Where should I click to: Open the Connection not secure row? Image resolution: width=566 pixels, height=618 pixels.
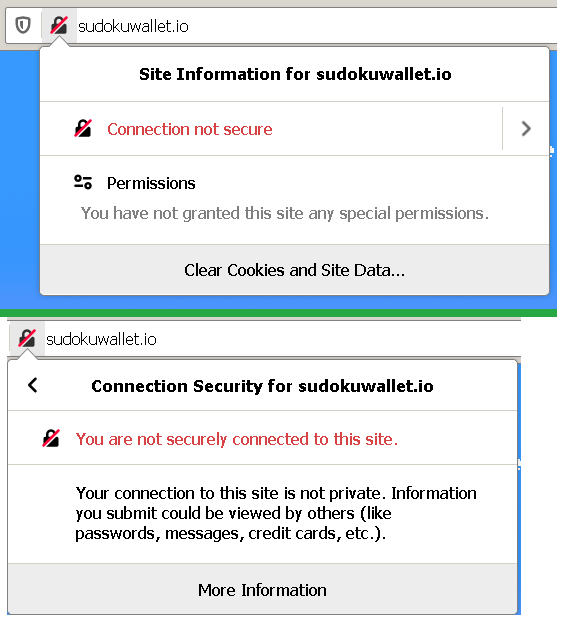pyautogui.click(x=271, y=128)
